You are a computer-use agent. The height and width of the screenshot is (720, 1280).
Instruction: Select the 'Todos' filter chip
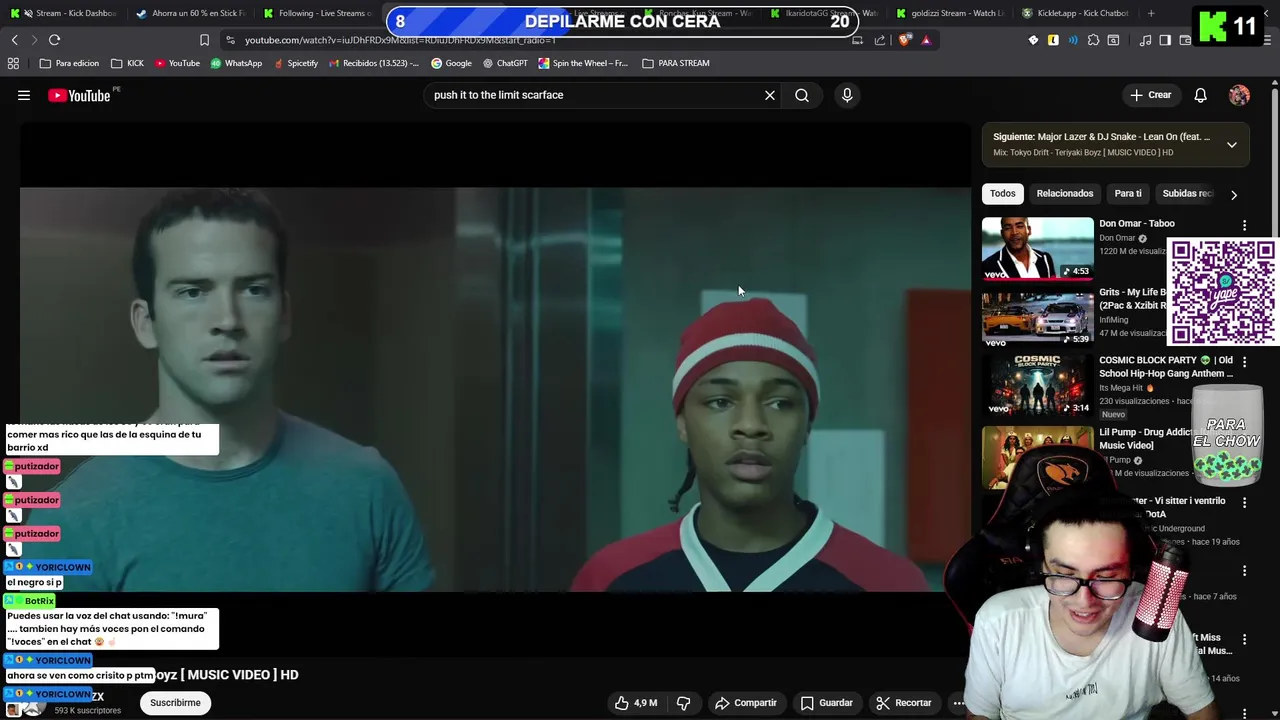coord(1002,193)
